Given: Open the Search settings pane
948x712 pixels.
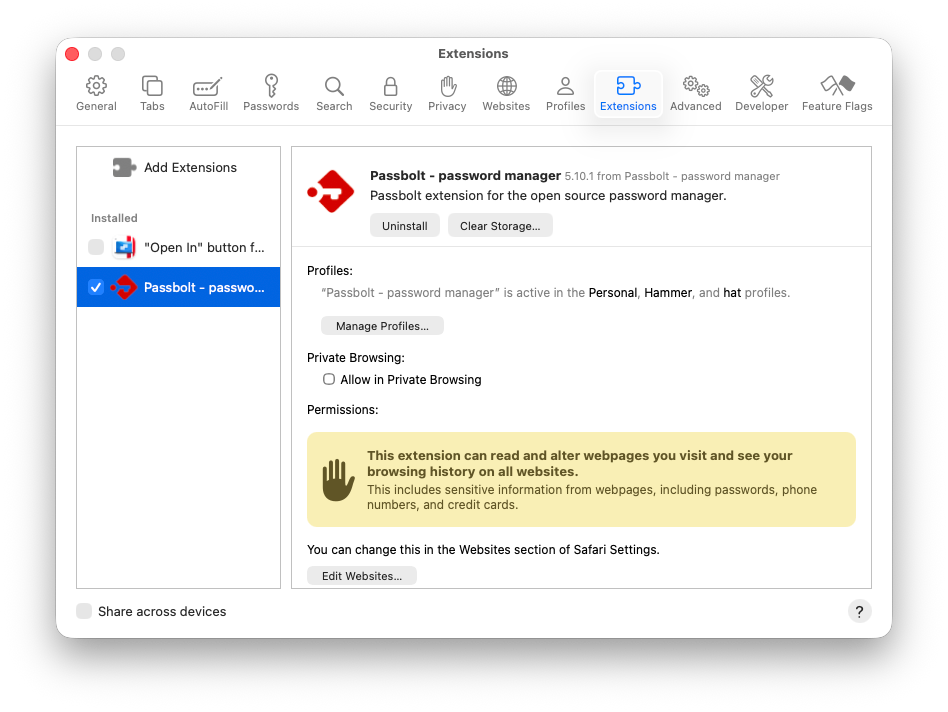Looking at the screenshot, I should point(334,94).
